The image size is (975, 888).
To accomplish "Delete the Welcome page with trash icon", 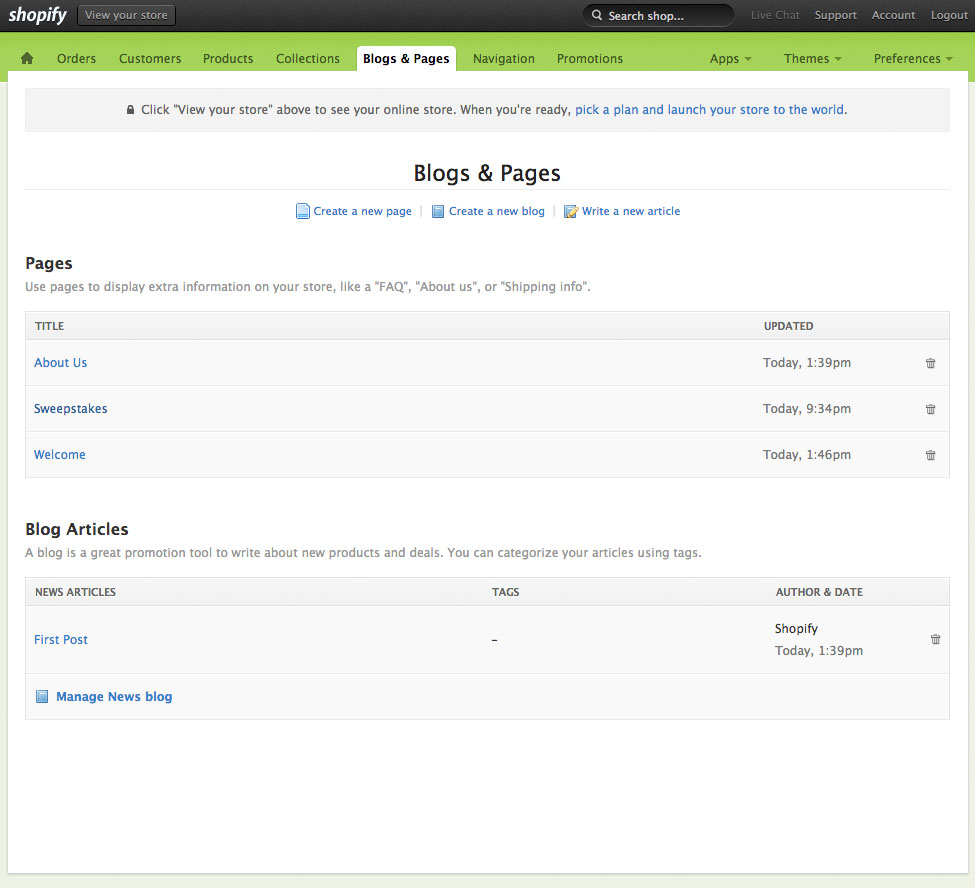I will (x=930, y=455).
